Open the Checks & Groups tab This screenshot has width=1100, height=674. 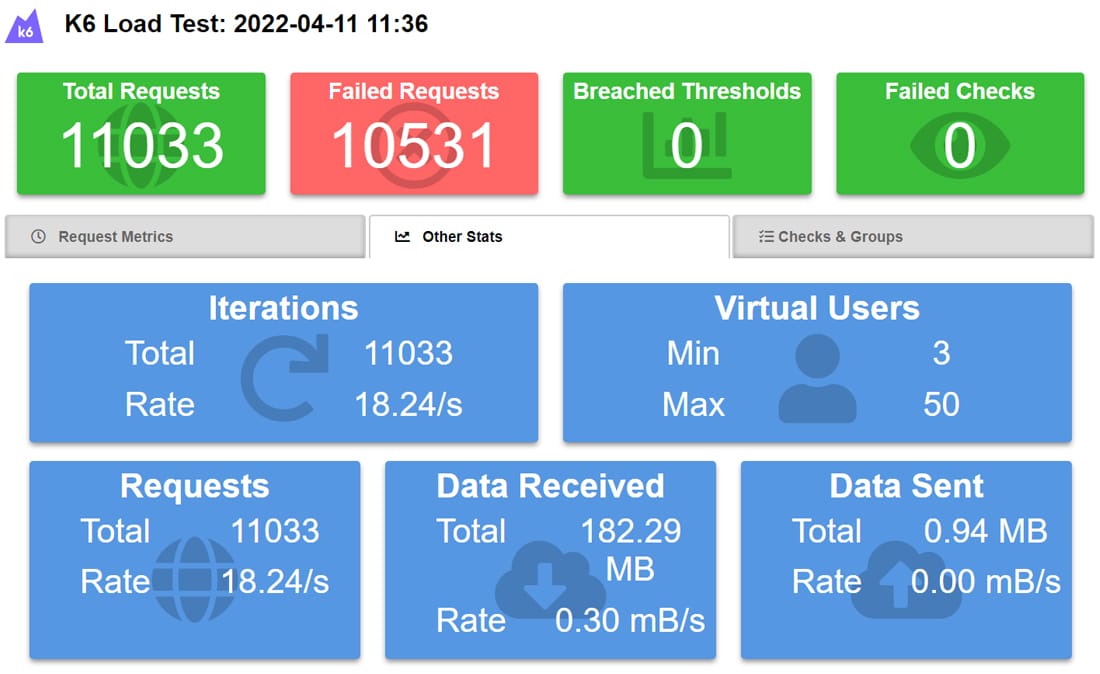click(x=912, y=236)
